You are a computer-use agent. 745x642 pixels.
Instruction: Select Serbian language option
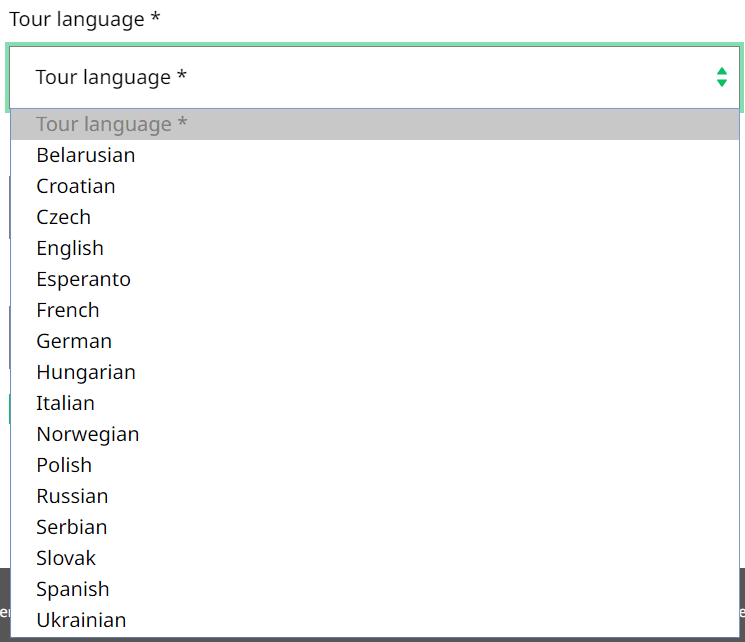pyautogui.click(x=72, y=527)
